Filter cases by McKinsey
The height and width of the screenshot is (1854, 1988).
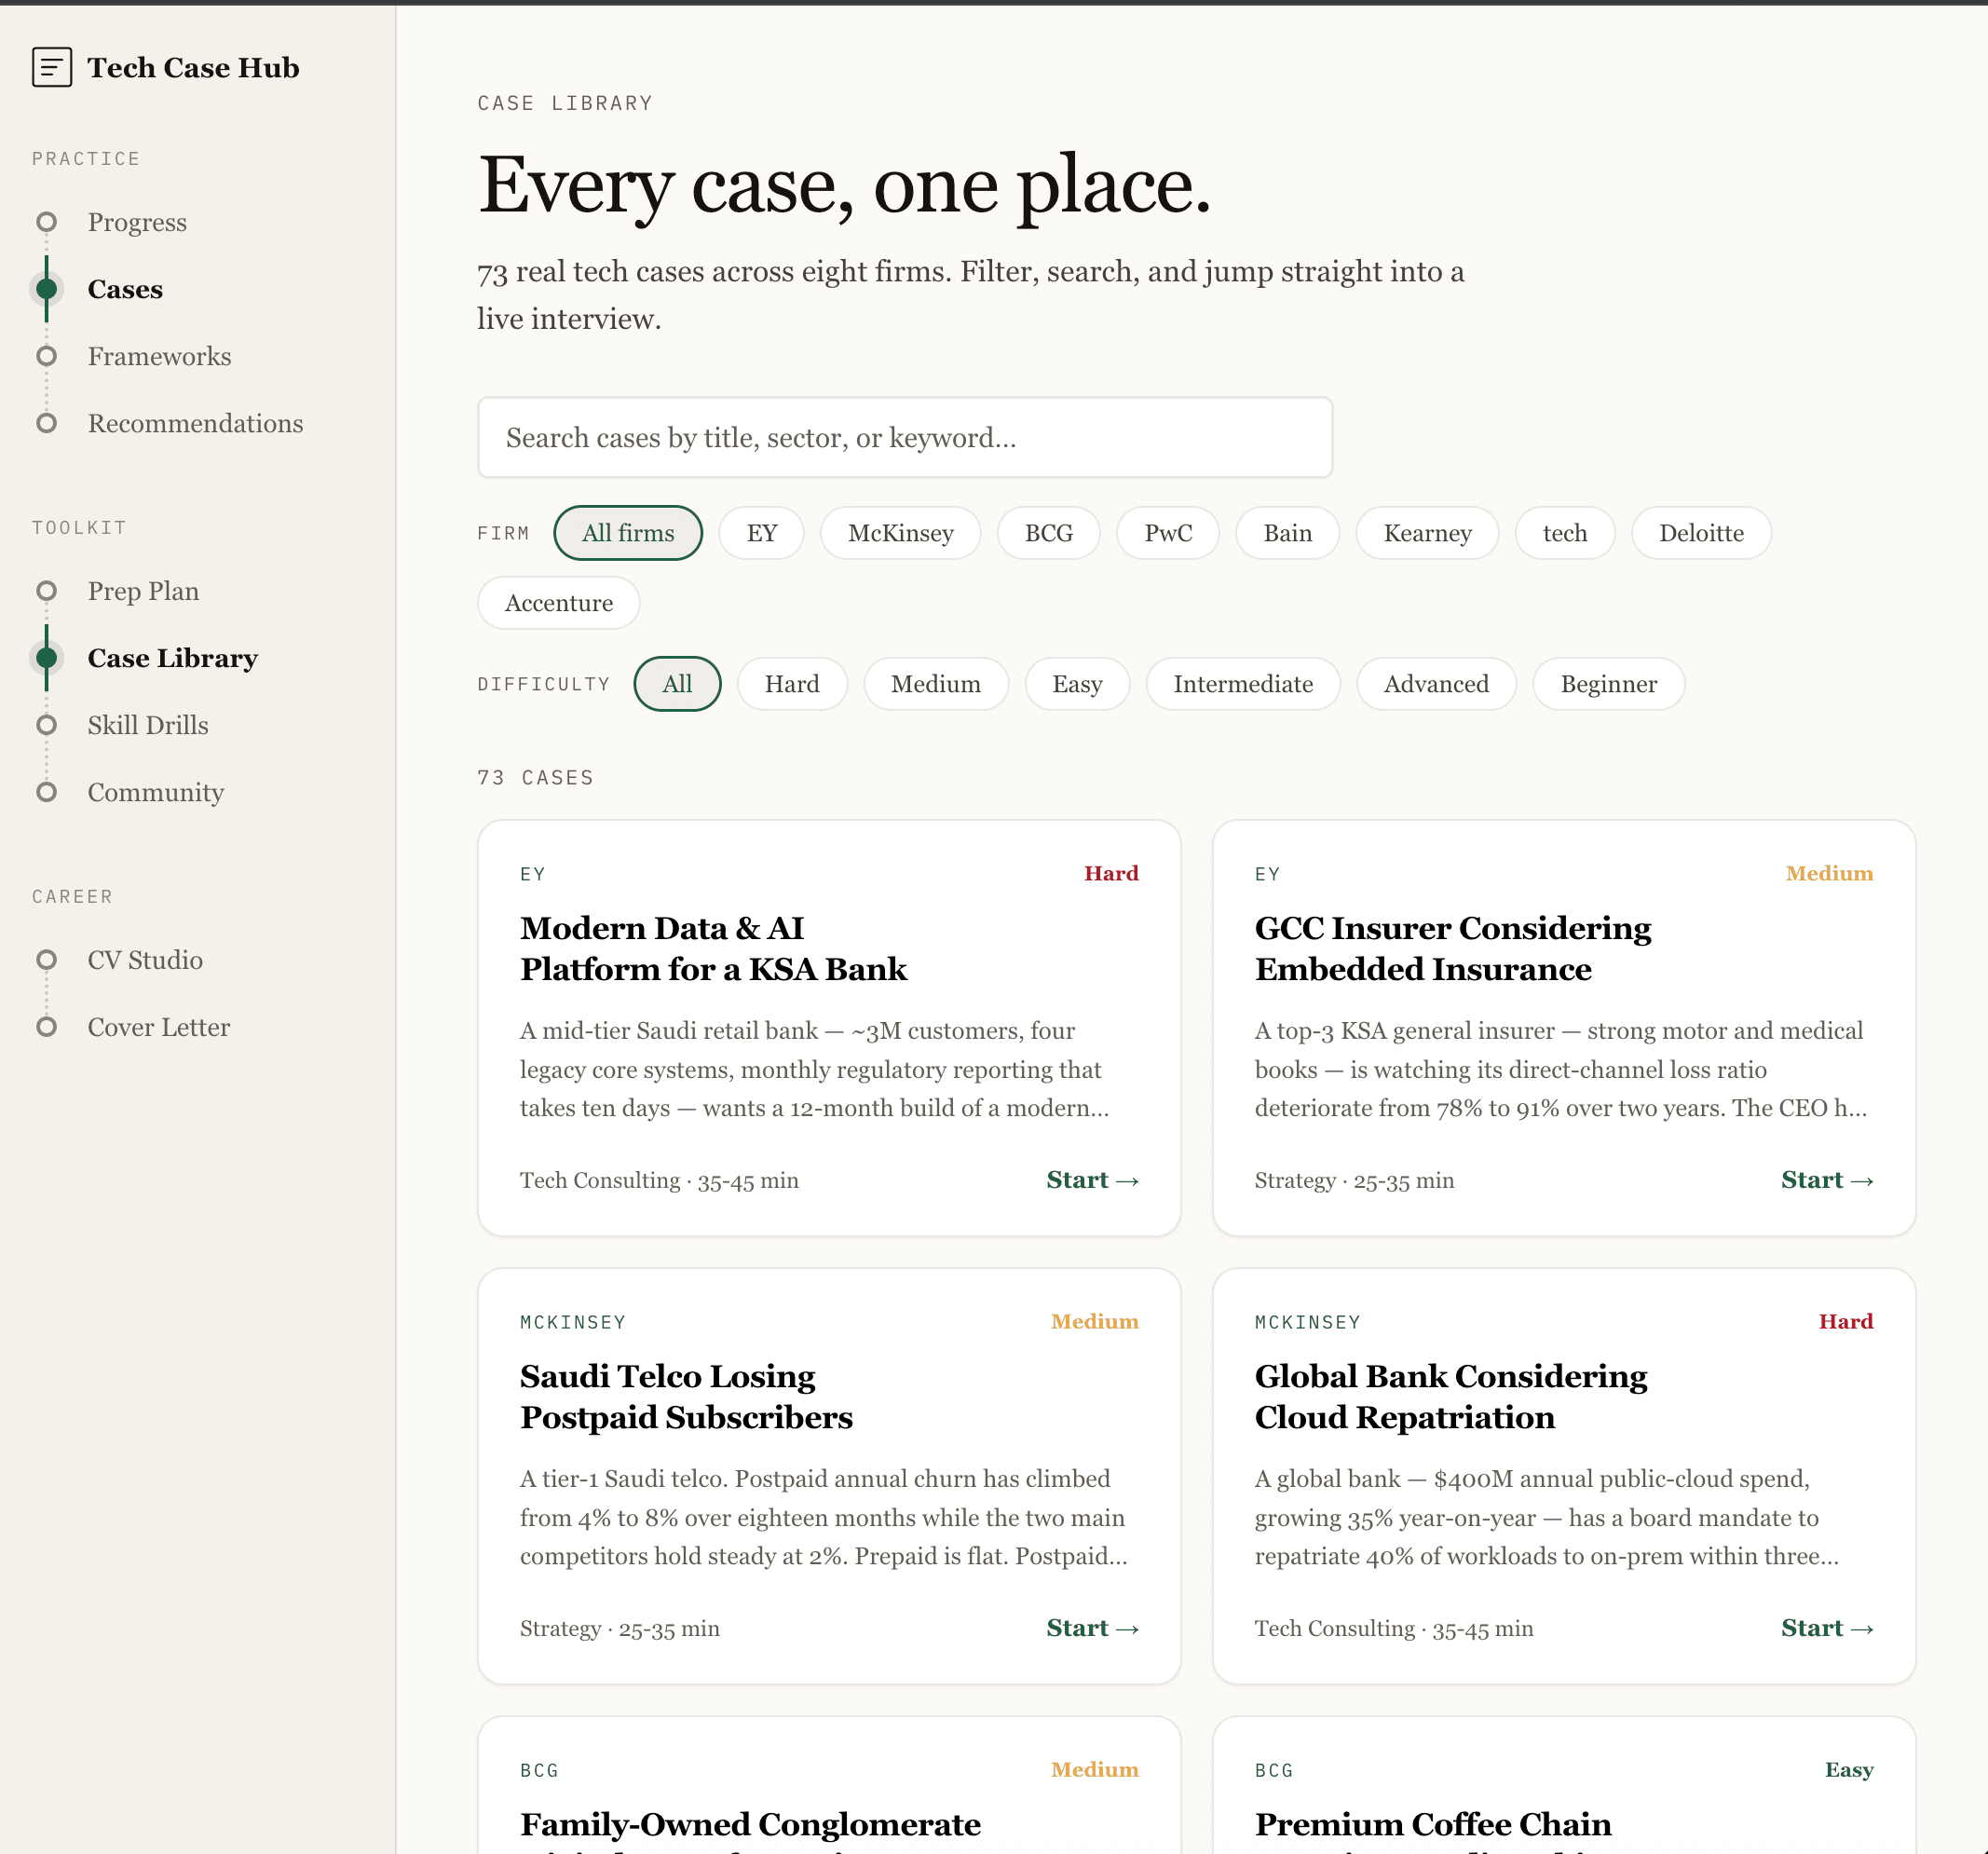[900, 533]
